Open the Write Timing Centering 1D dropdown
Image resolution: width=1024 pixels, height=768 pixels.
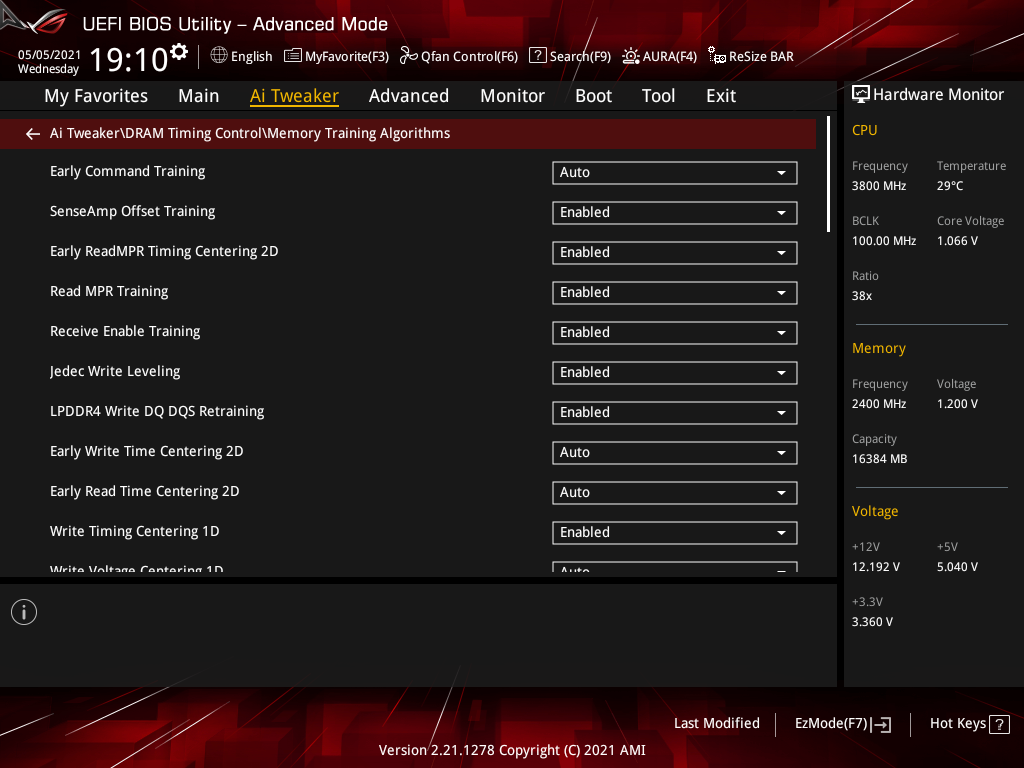[675, 533]
